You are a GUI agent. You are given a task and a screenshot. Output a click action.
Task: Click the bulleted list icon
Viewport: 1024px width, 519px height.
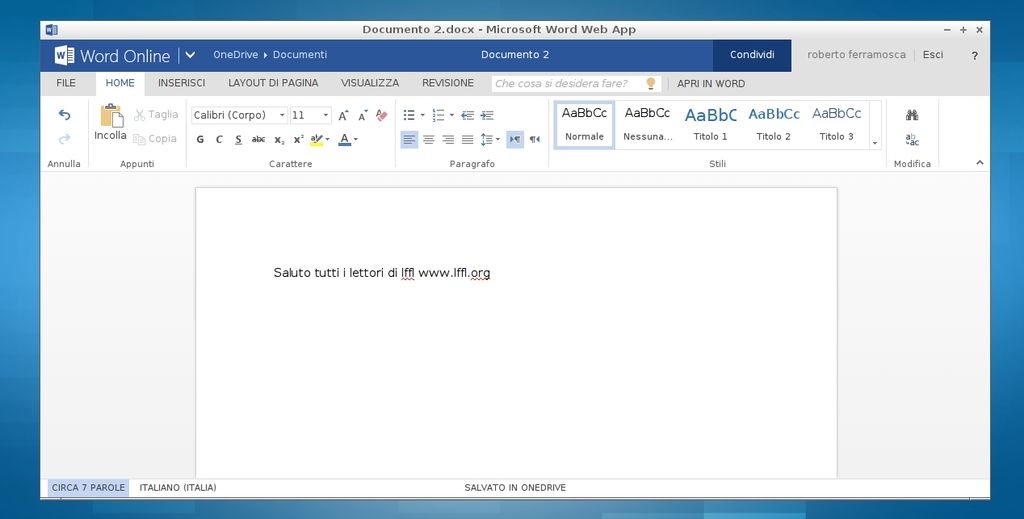pos(409,115)
